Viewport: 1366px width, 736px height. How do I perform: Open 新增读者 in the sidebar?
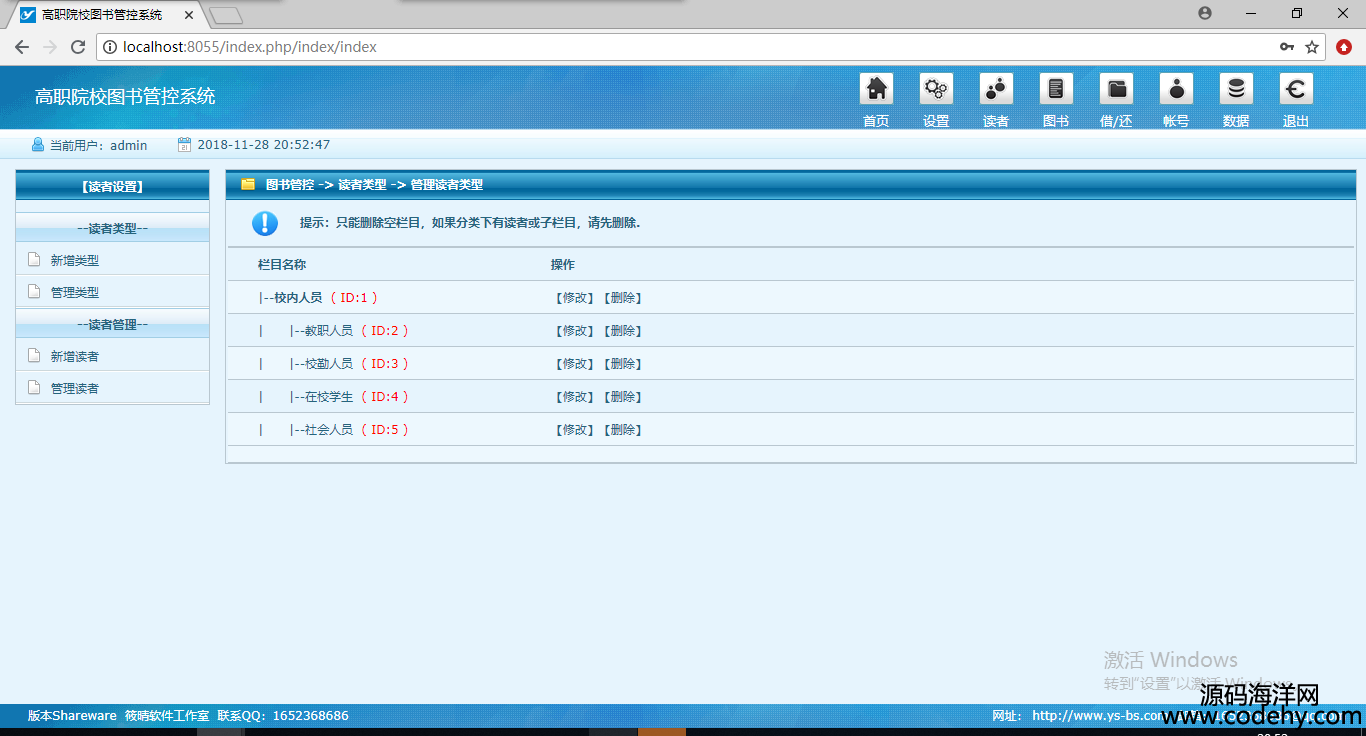(x=75, y=356)
